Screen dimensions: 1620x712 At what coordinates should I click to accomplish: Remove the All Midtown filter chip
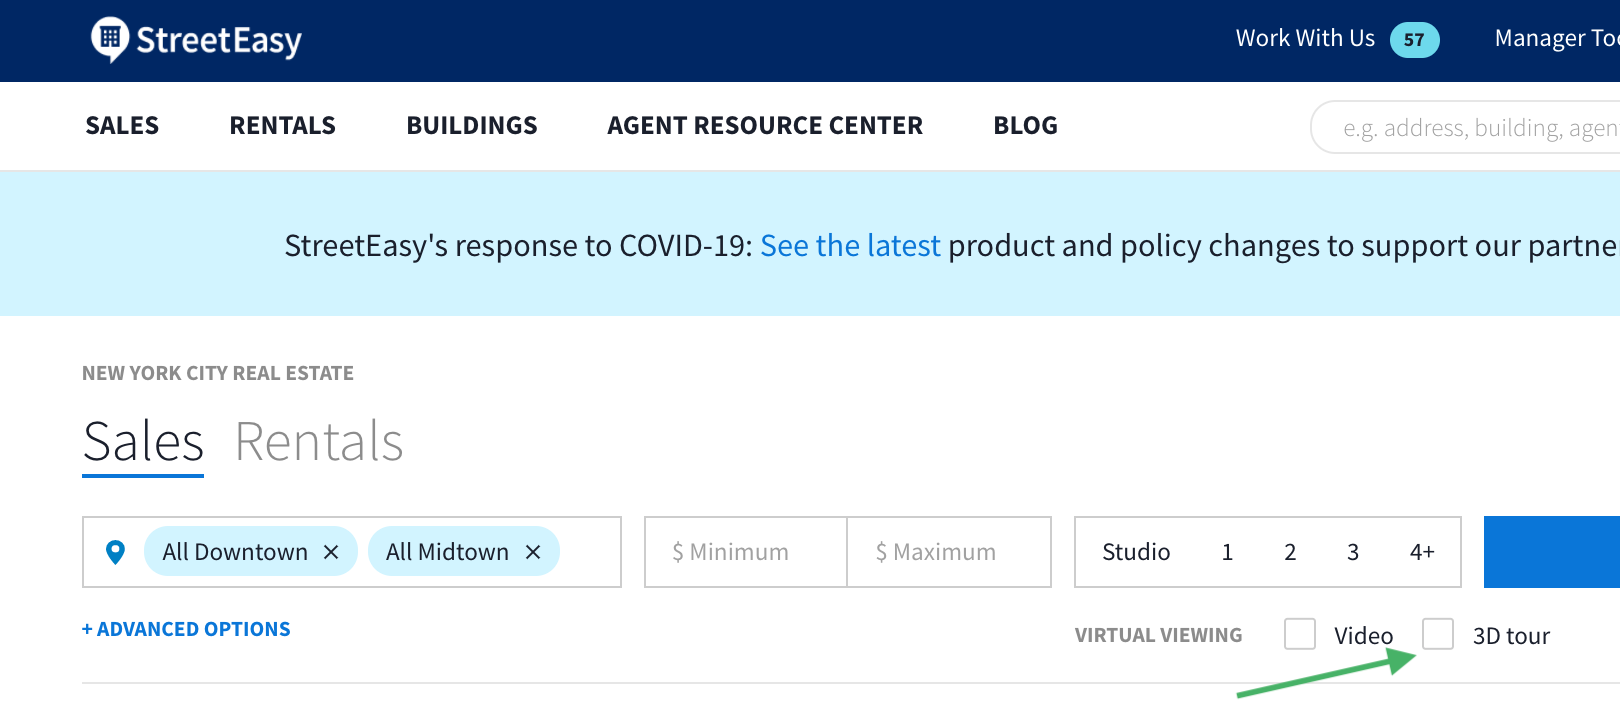tap(533, 552)
